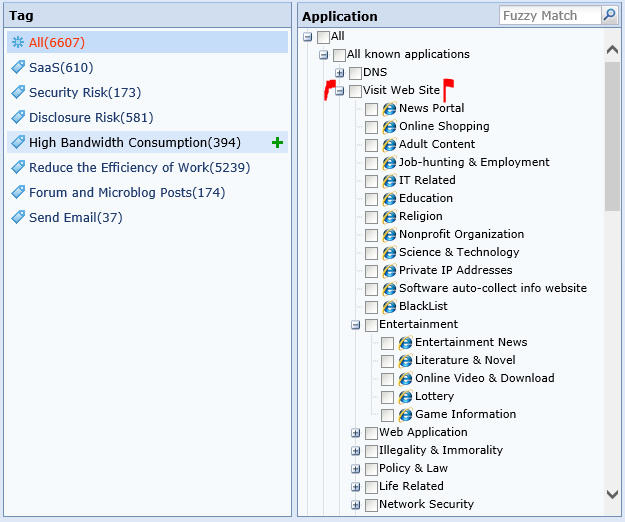Click the IE icon beside BlackList
The image size is (625, 522).
coord(389,306)
